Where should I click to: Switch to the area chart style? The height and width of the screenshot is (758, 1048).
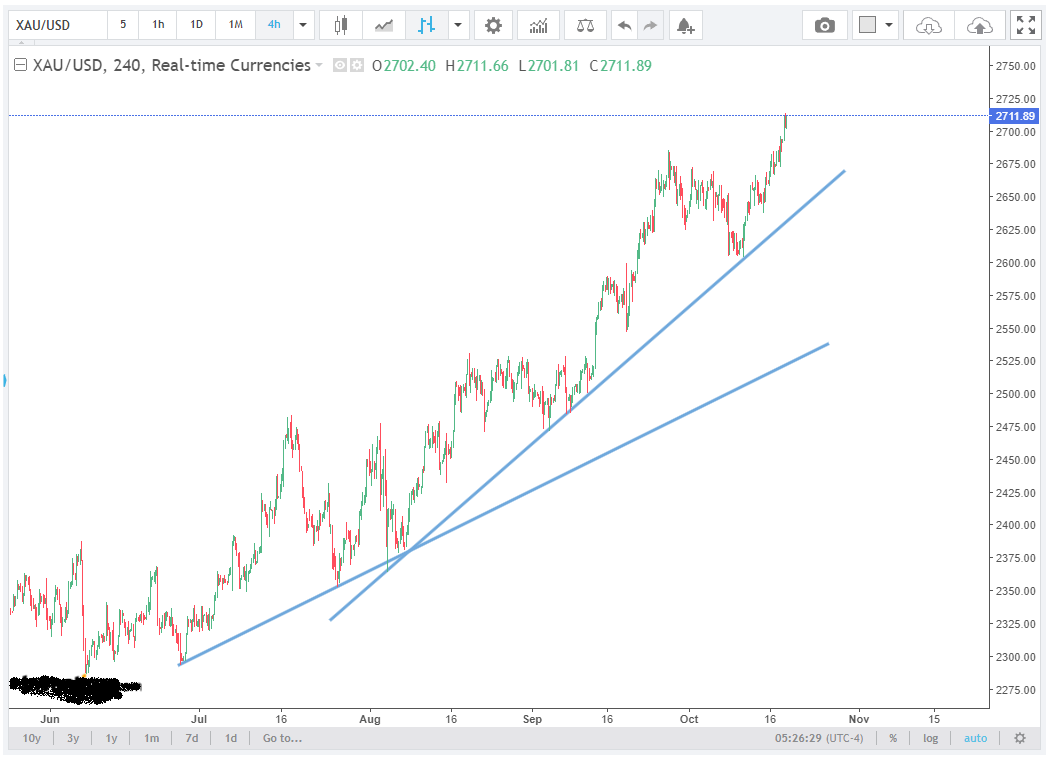(x=383, y=24)
